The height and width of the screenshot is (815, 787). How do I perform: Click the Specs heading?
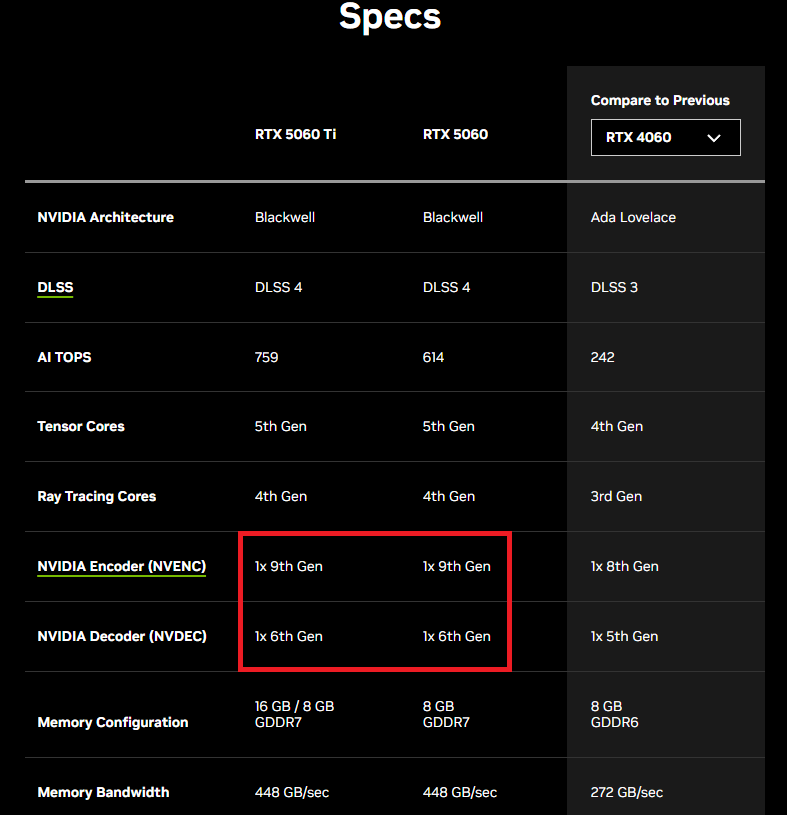coord(390,17)
